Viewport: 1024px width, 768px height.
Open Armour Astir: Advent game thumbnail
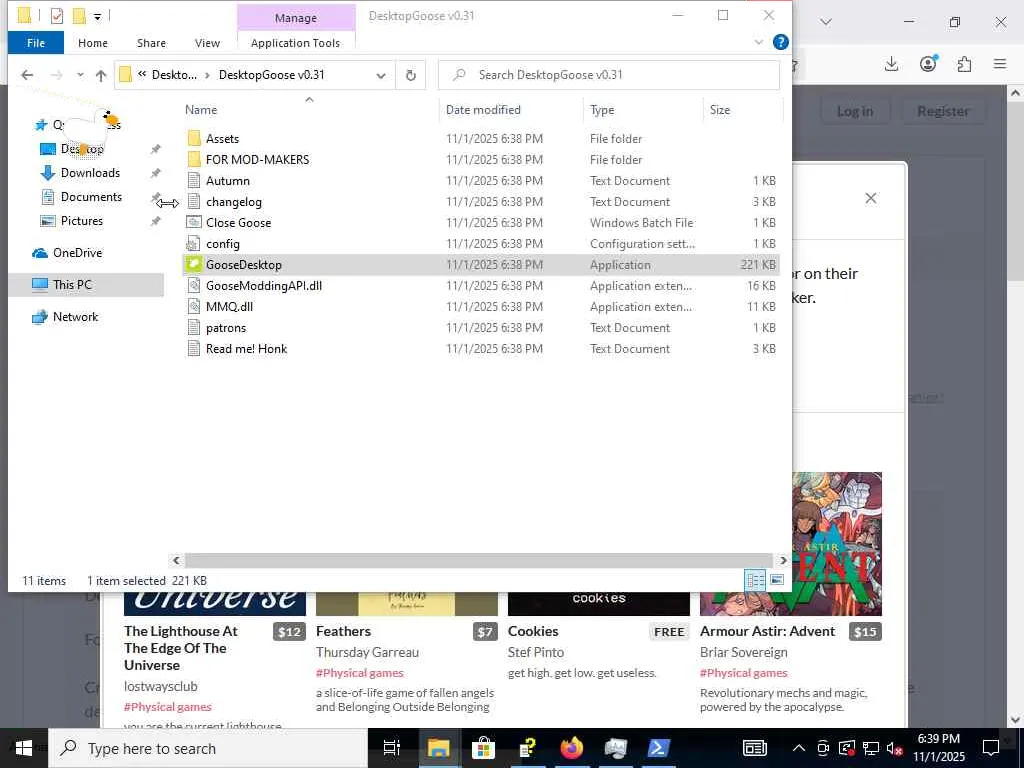(x=837, y=543)
